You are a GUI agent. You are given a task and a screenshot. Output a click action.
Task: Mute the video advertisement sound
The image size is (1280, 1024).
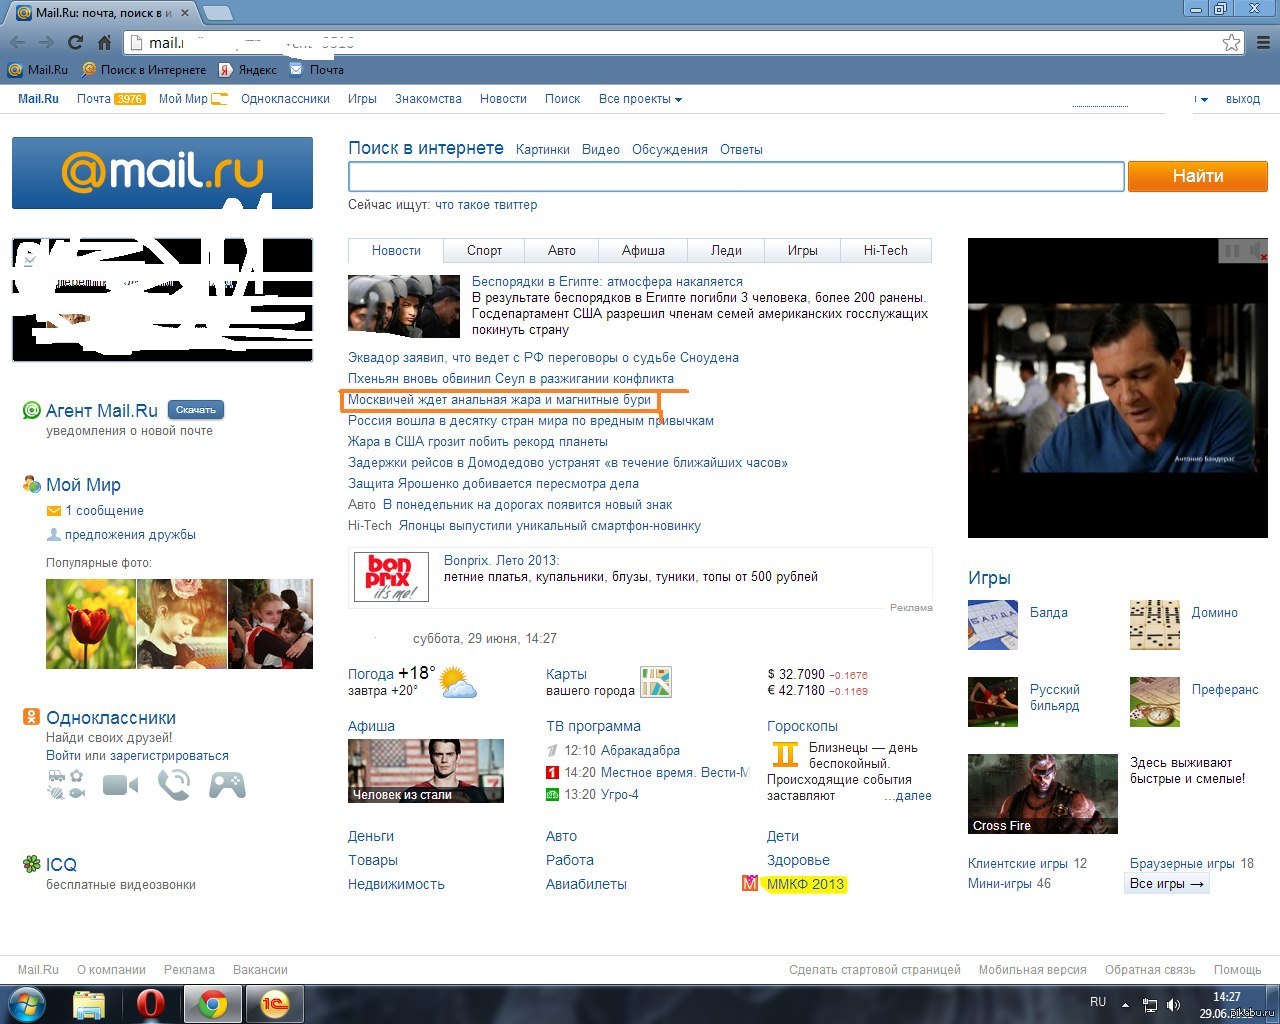[1255, 250]
